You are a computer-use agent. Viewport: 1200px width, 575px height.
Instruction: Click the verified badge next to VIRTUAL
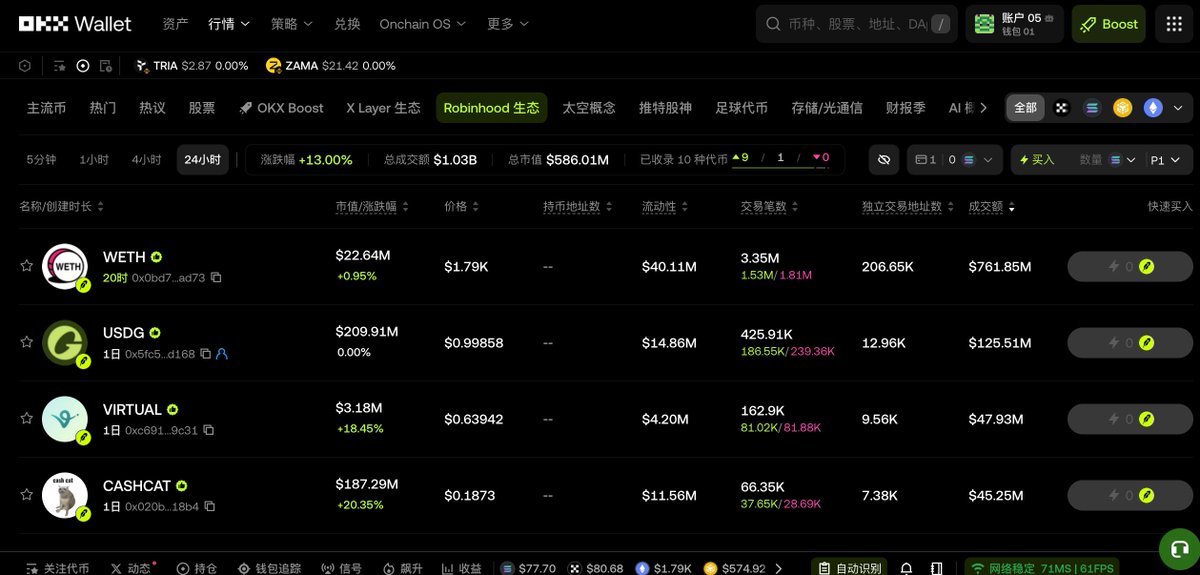click(x=173, y=410)
